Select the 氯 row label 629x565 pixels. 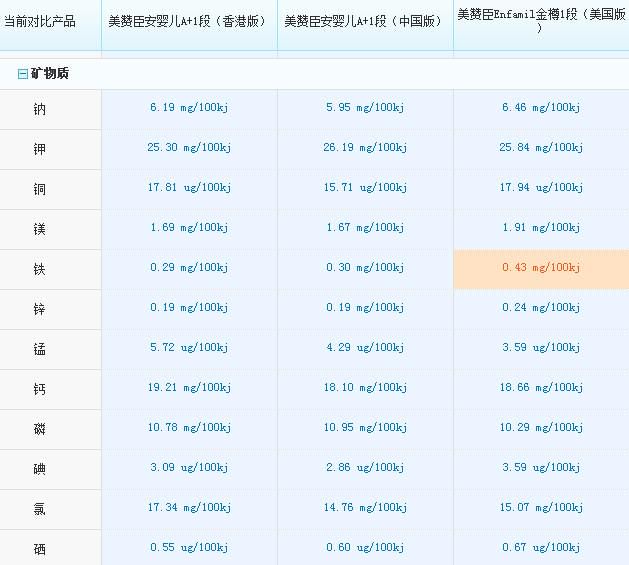pyautogui.click(x=39, y=509)
